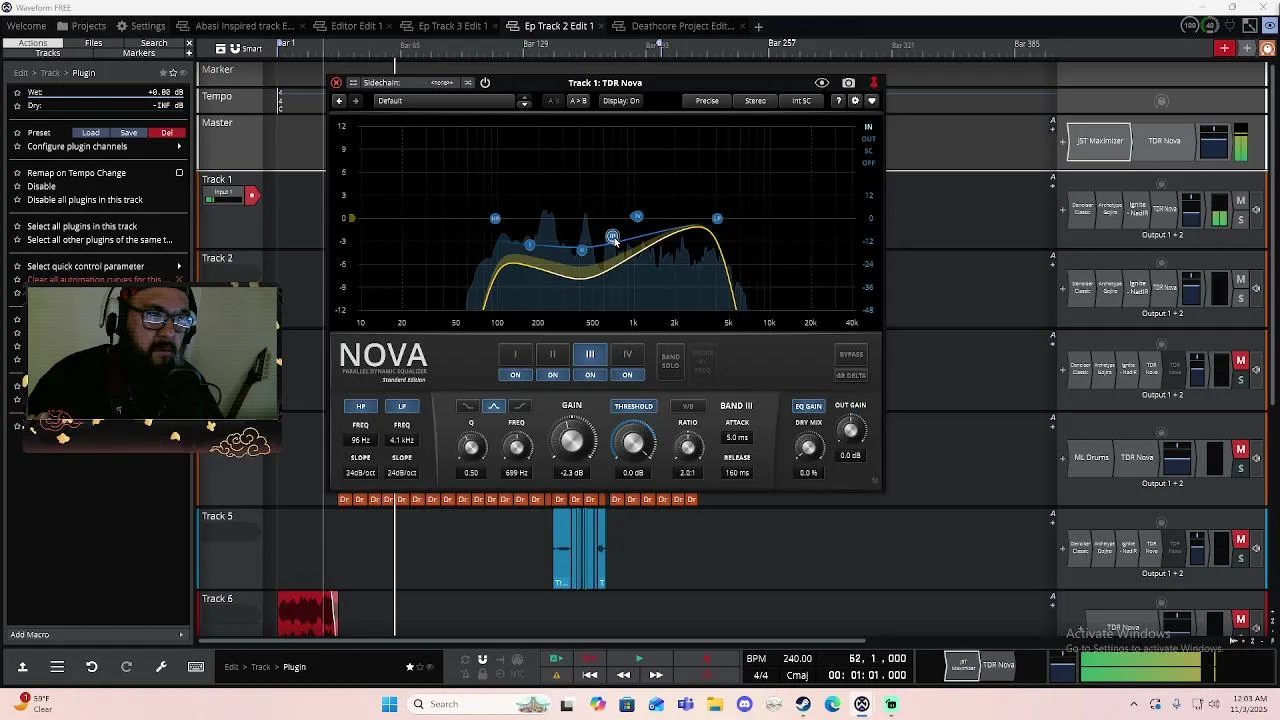Toggle band IV ON switch
1280x720 pixels.
click(x=627, y=375)
